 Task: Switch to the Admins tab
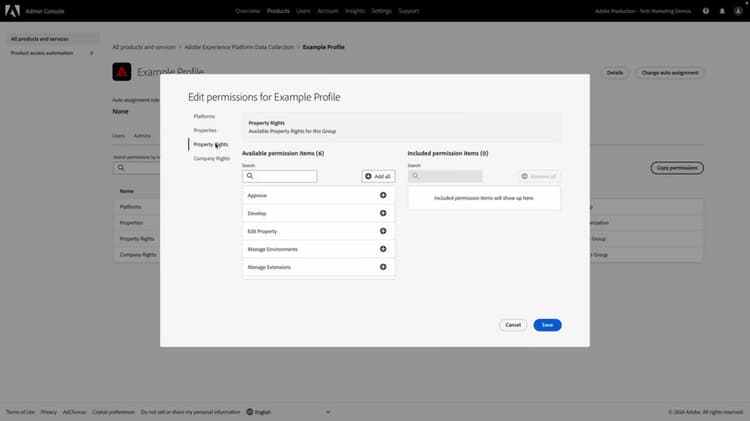142,136
